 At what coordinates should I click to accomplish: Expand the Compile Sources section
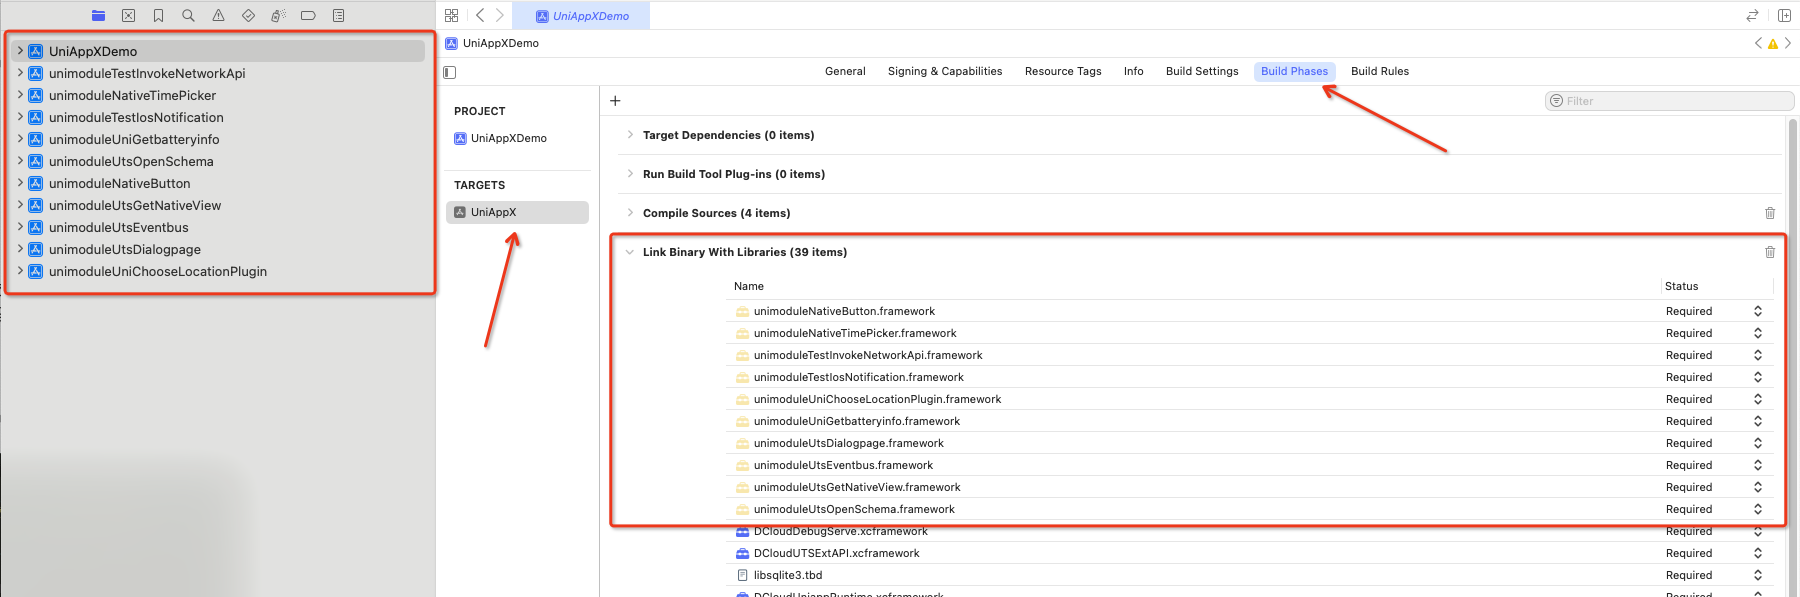tap(629, 213)
